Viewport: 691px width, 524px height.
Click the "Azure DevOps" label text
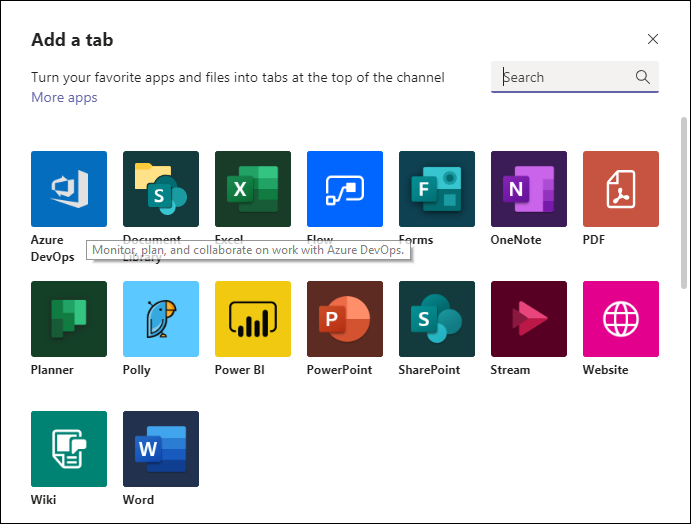tap(52, 248)
